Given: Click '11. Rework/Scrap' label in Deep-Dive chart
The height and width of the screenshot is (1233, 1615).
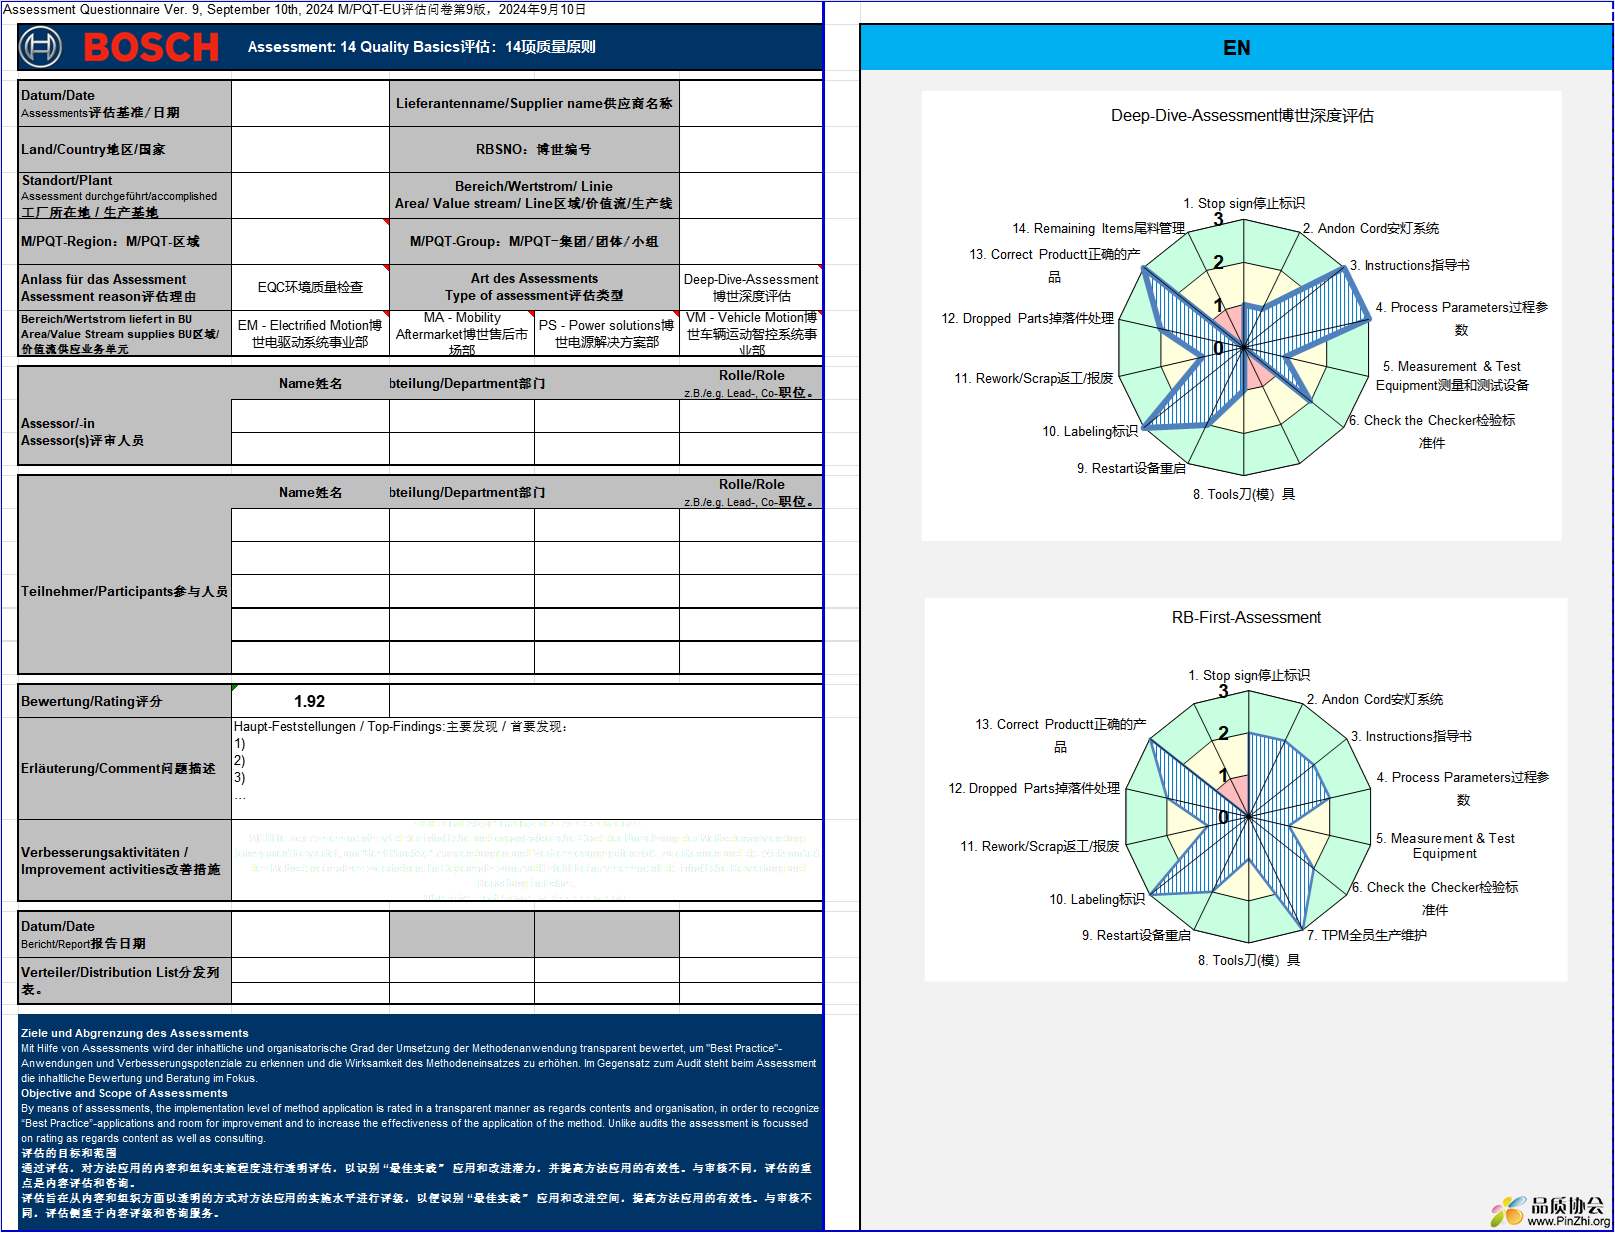Looking at the screenshot, I should (1033, 378).
